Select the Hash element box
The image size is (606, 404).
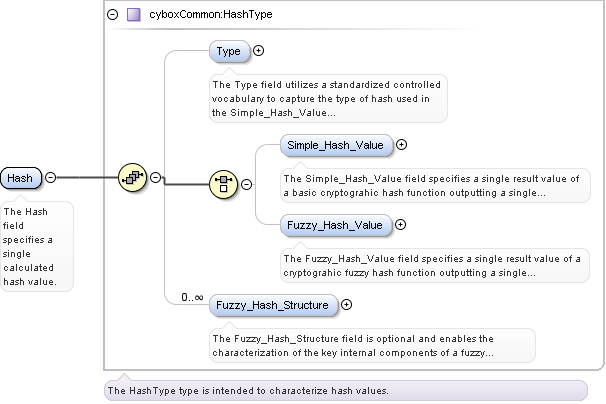(20, 178)
